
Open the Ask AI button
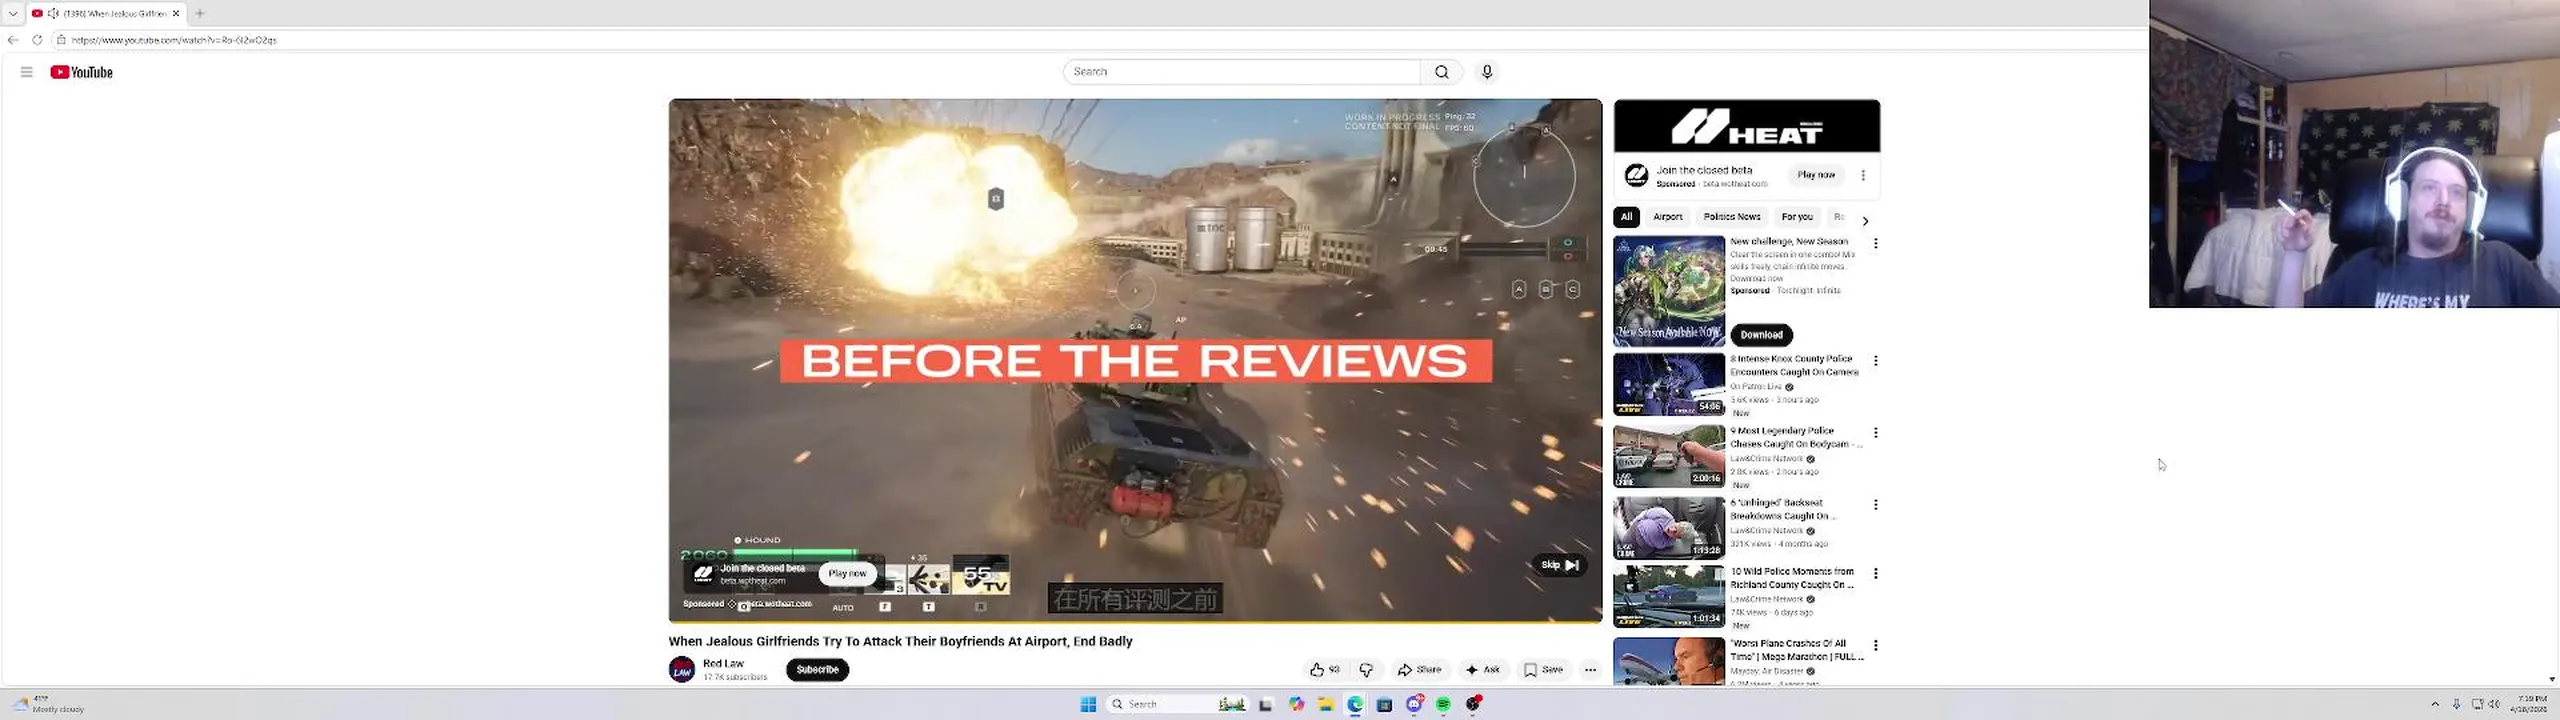(x=1482, y=670)
